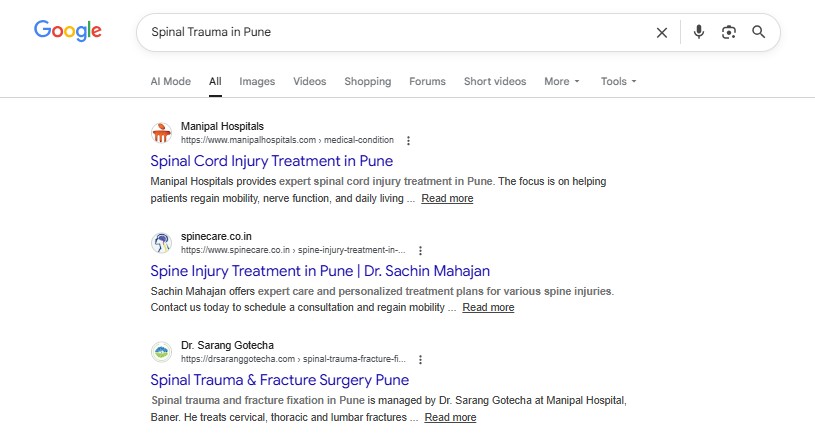Viewport: 815px width, 440px height.
Task: Click the spinecare.co.in favicon
Action: point(161,243)
